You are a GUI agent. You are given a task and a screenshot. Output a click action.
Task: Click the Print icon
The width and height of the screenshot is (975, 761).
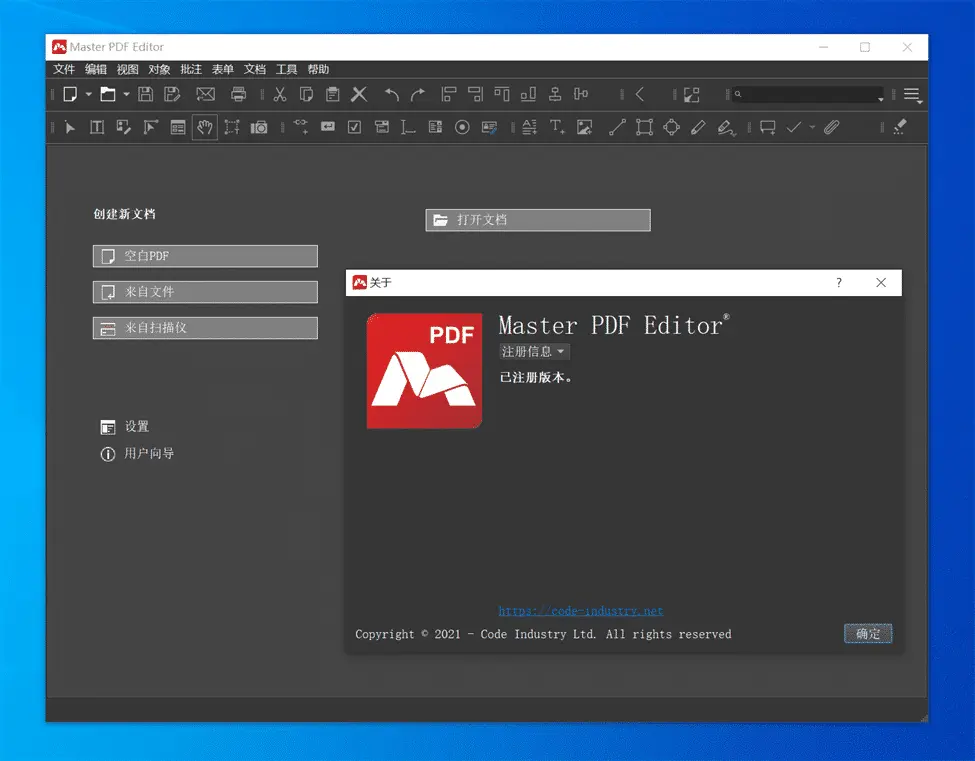[x=239, y=95]
